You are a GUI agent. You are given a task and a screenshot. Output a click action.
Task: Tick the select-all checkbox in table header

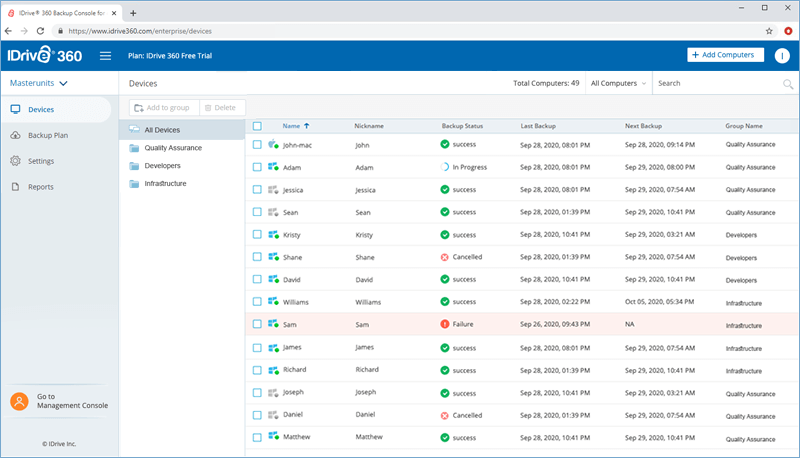[x=257, y=126]
